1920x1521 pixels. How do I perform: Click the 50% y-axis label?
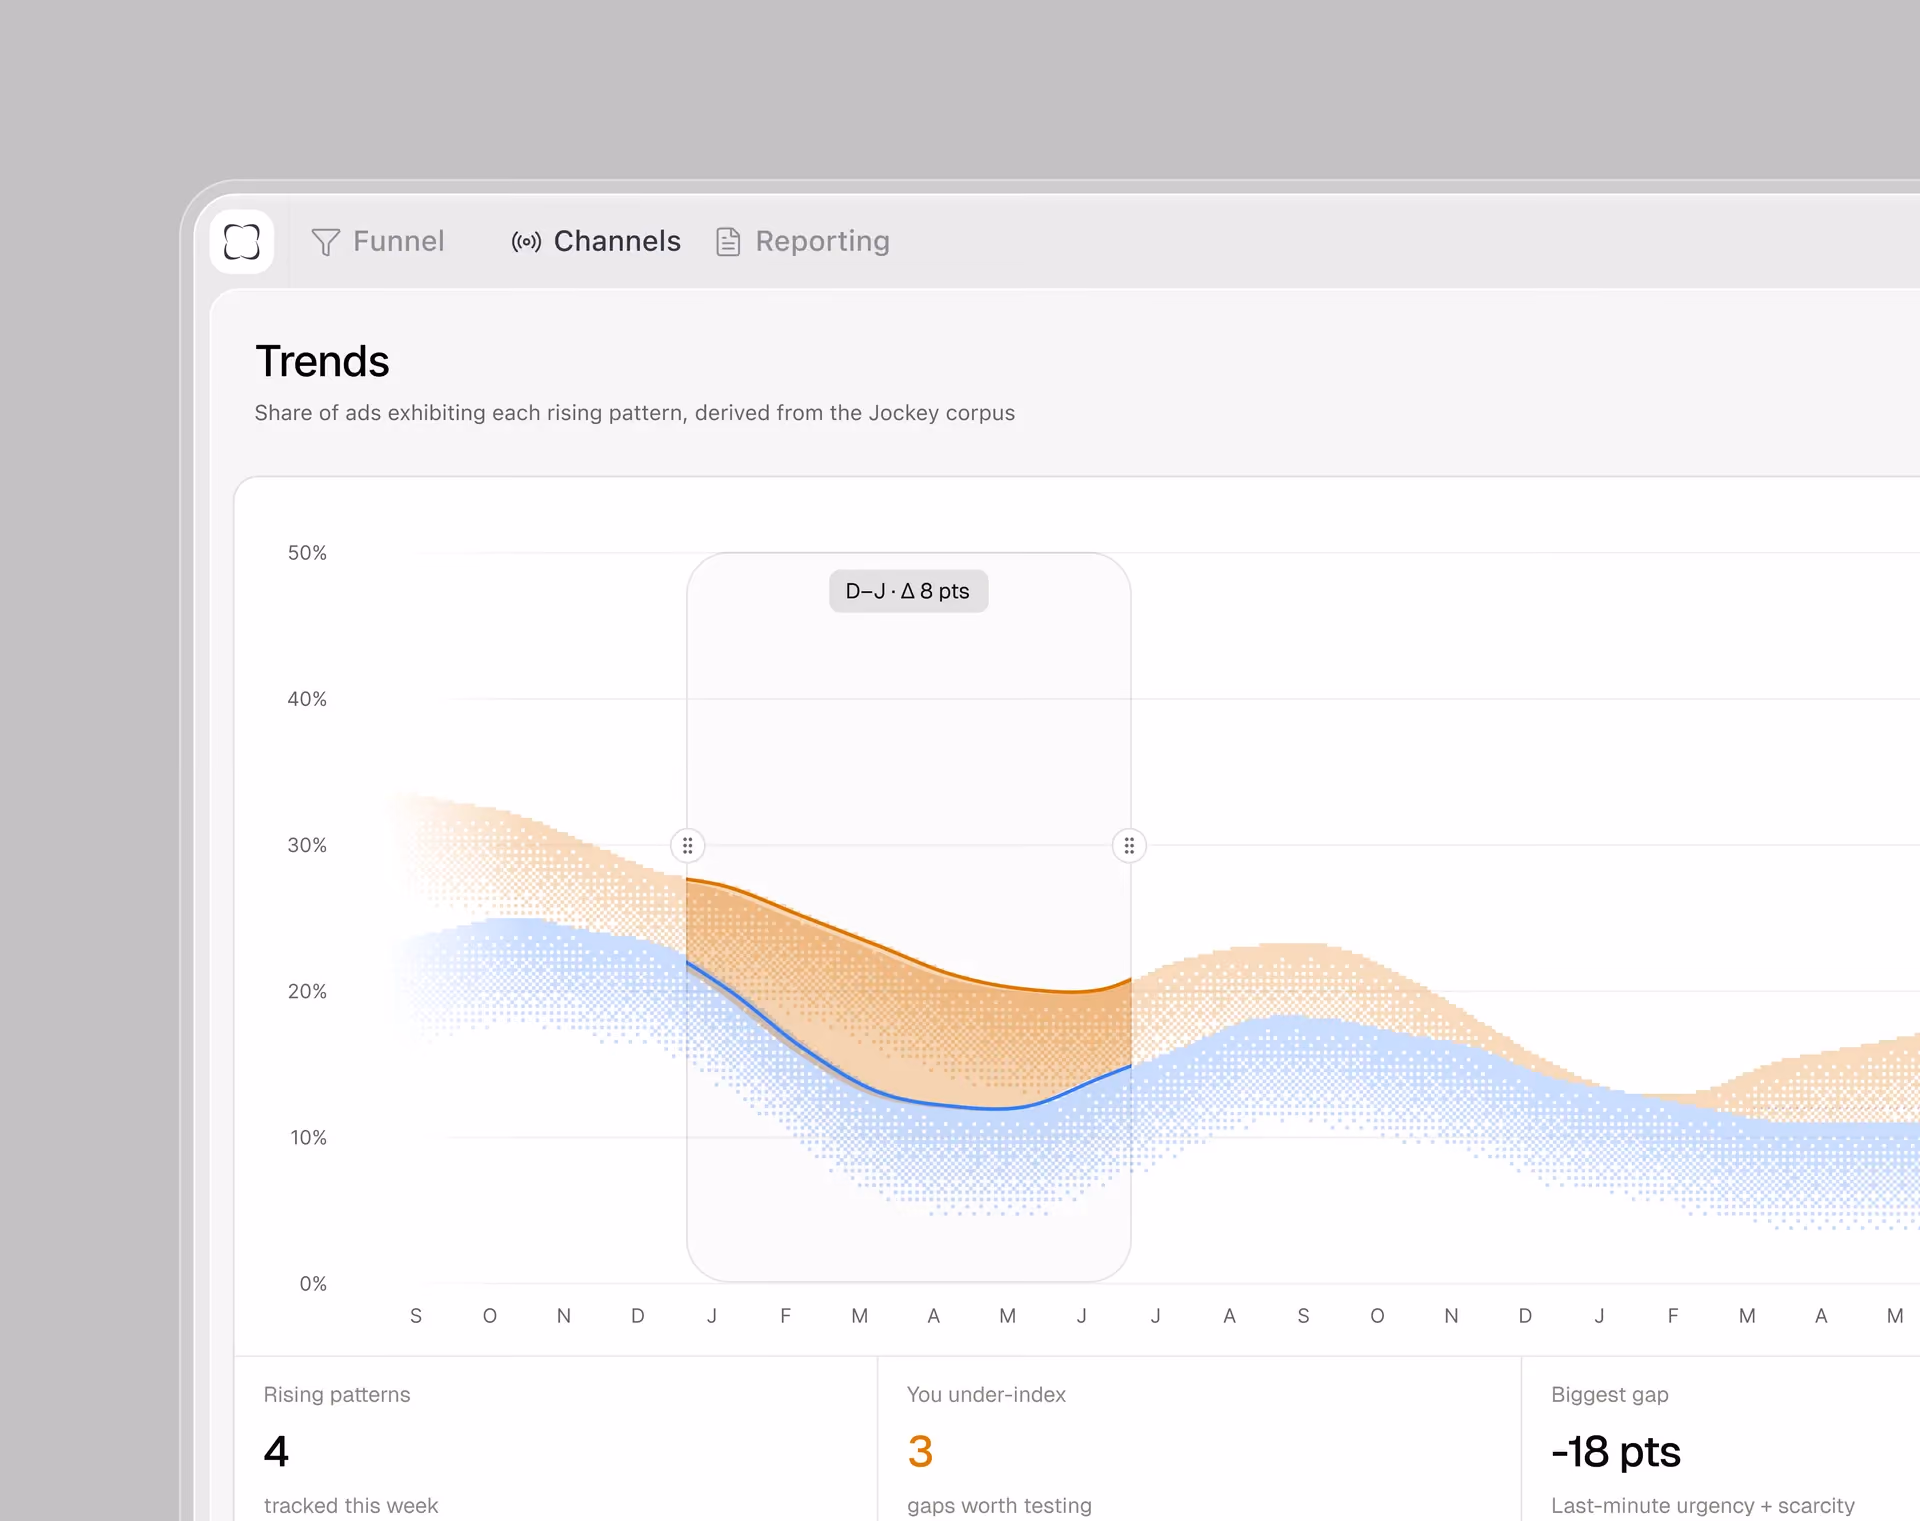coord(307,553)
